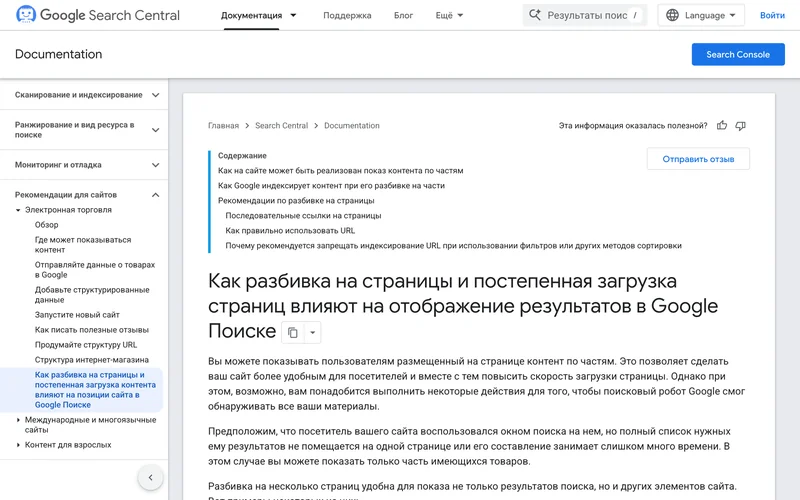
Task: Click the thumbs down not helpful icon
Action: [x=740, y=126]
